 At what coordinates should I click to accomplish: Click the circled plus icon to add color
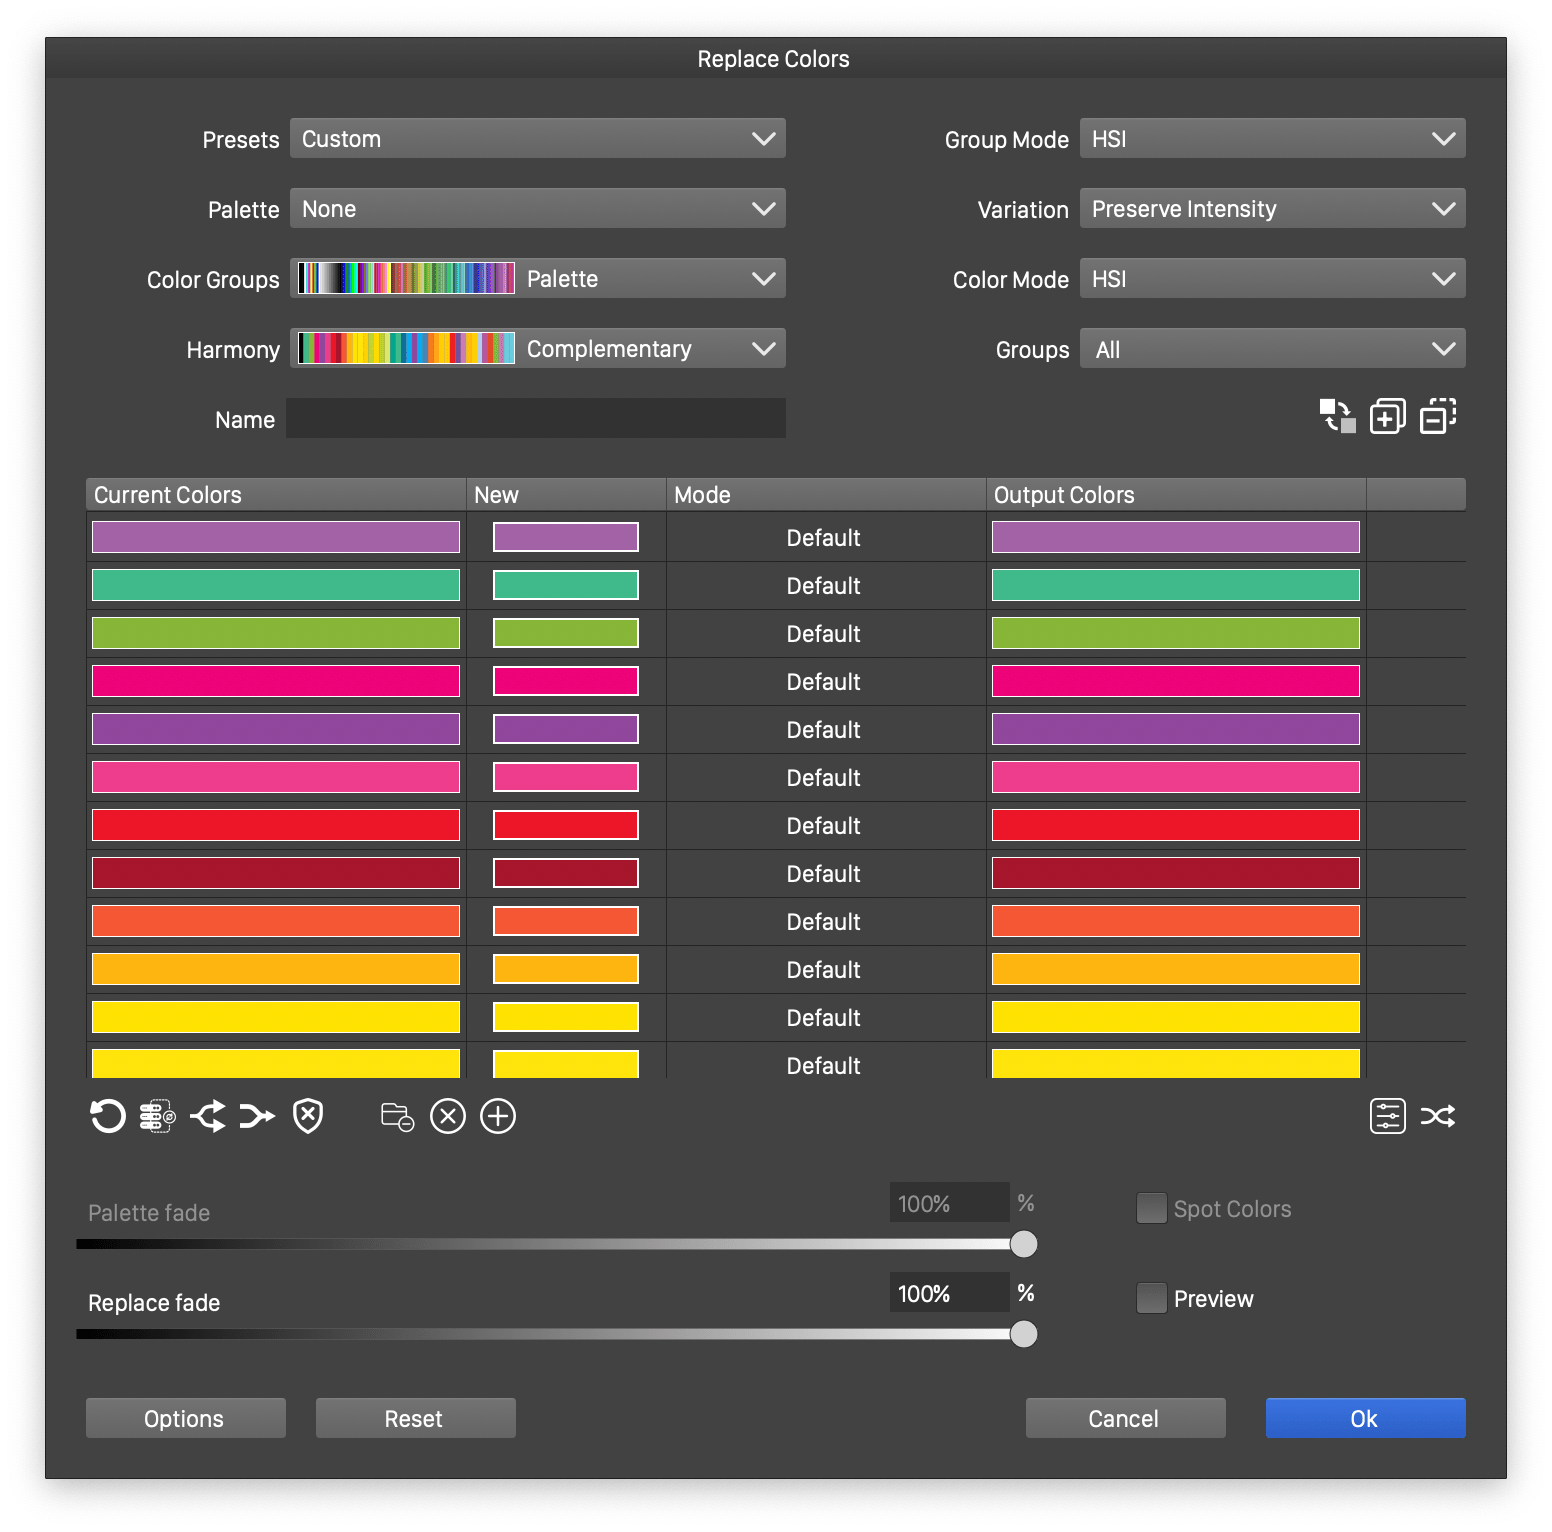click(498, 1116)
